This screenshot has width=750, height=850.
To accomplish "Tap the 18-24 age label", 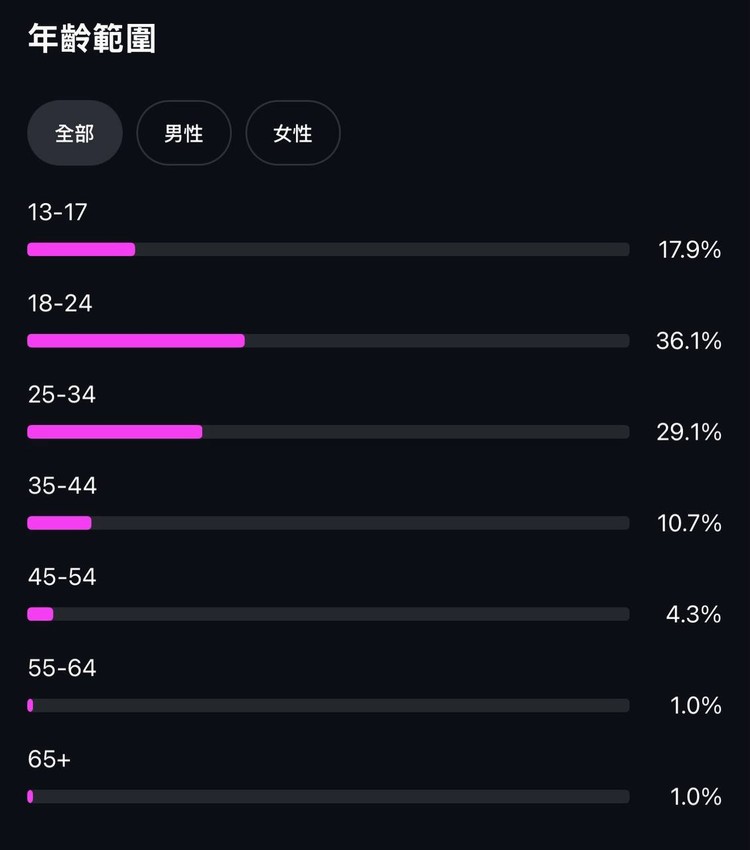I will 60,303.
